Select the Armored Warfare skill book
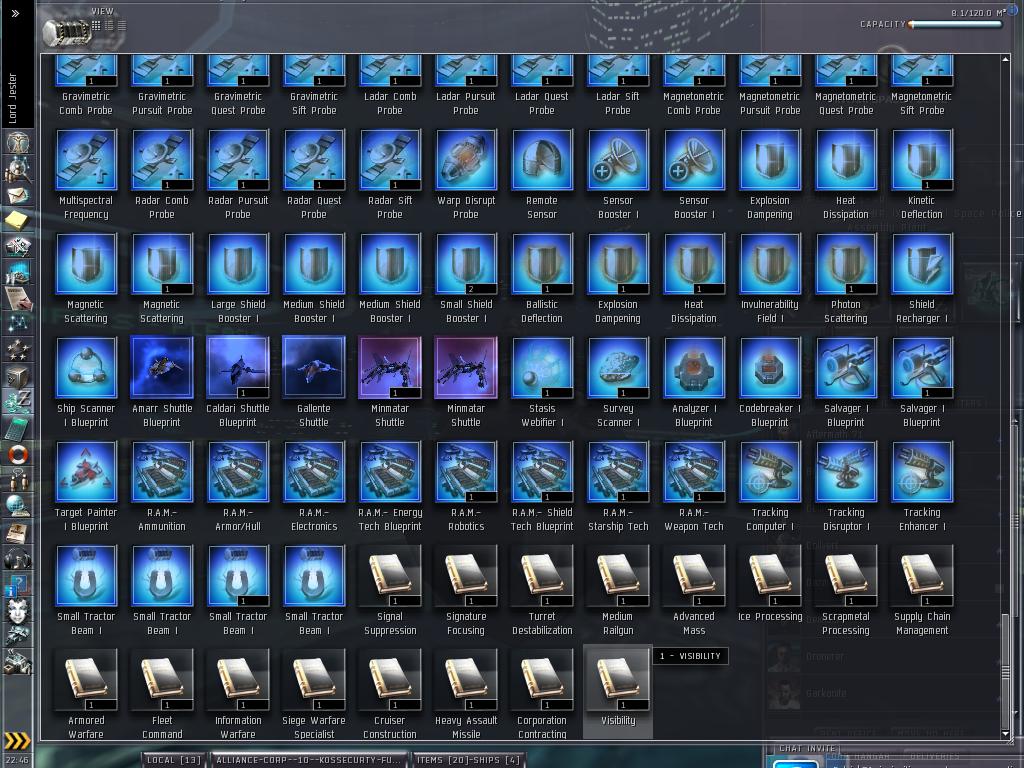The image size is (1024, 768). [x=86, y=694]
